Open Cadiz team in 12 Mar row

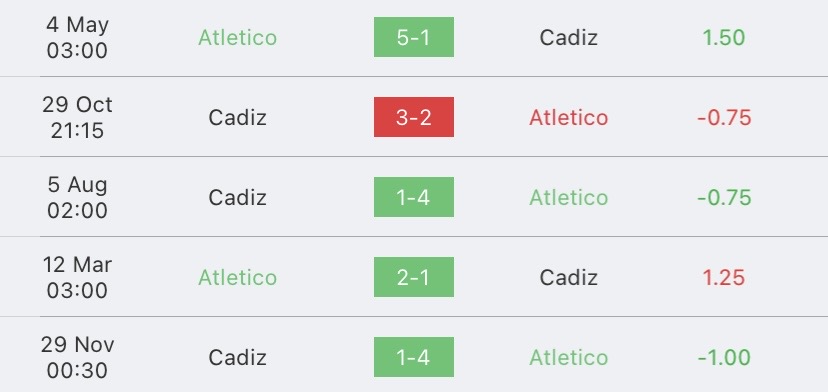pyautogui.click(x=569, y=277)
